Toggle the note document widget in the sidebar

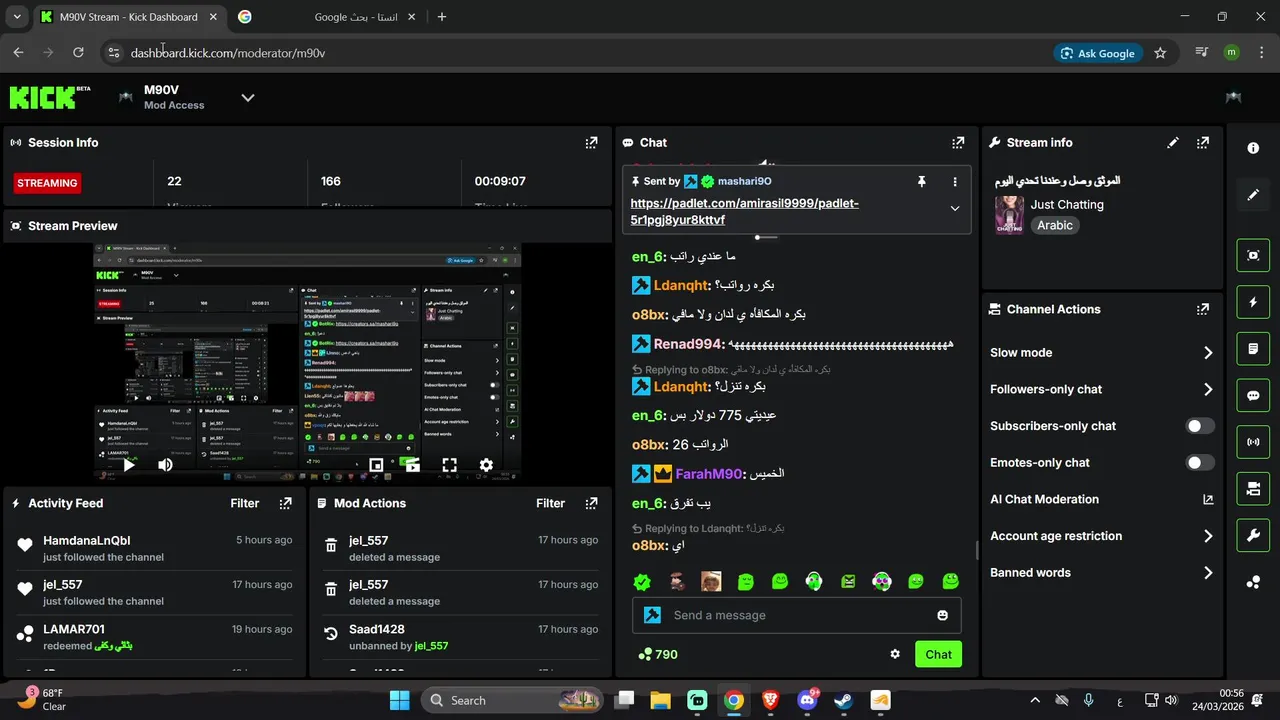point(1253,349)
